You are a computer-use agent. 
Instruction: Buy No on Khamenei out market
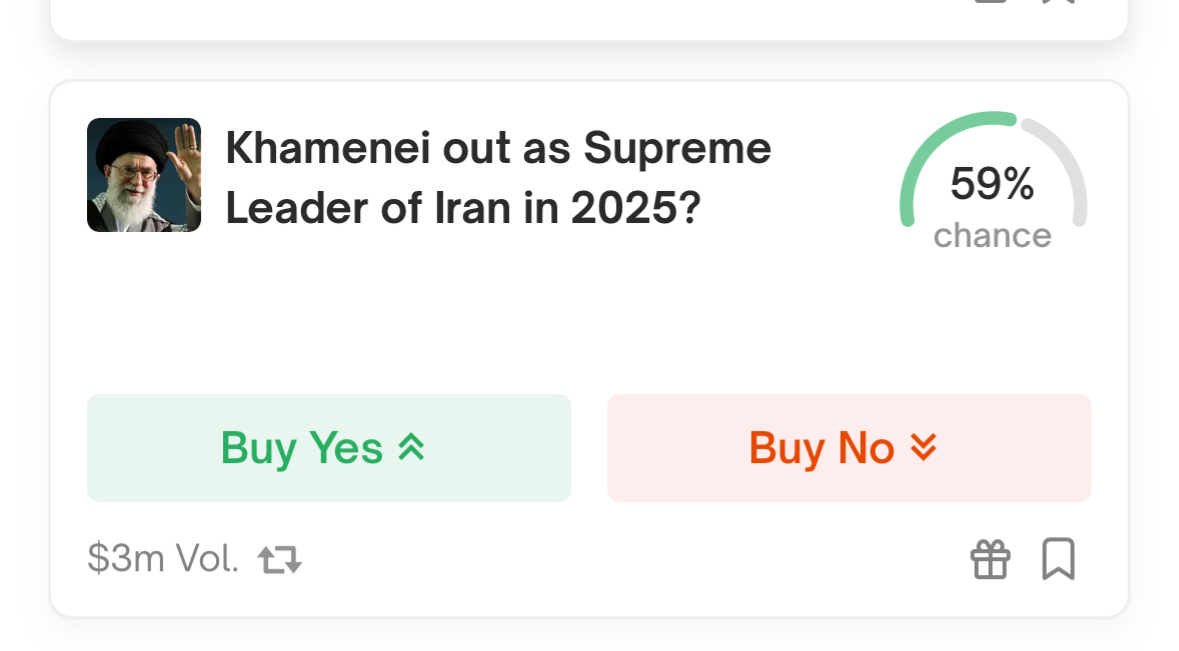tap(849, 448)
